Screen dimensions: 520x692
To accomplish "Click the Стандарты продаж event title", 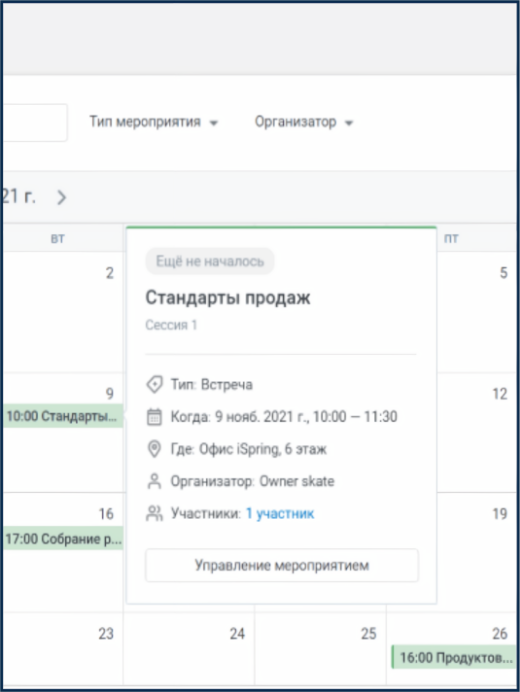I will 228,298.
